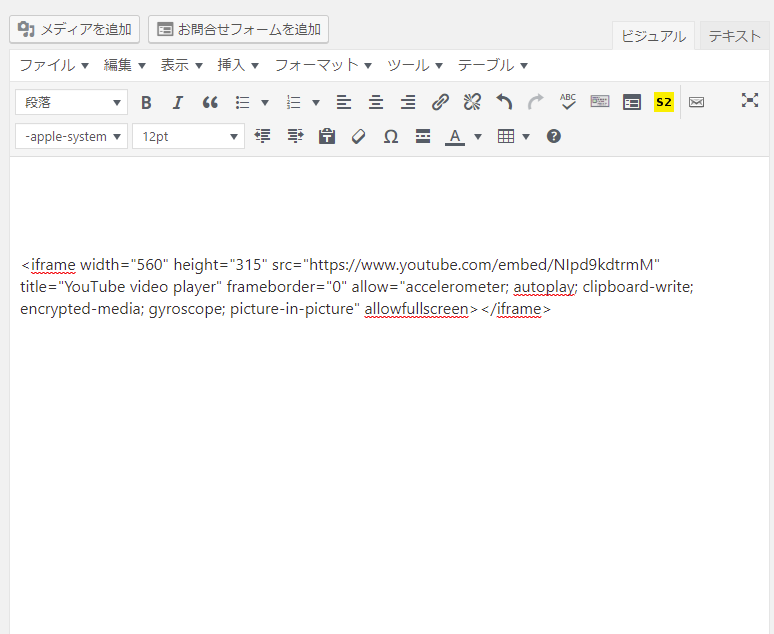Image resolution: width=774 pixels, height=634 pixels.
Task: Clear formatting with the eraser icon
Action: point(359,136)
